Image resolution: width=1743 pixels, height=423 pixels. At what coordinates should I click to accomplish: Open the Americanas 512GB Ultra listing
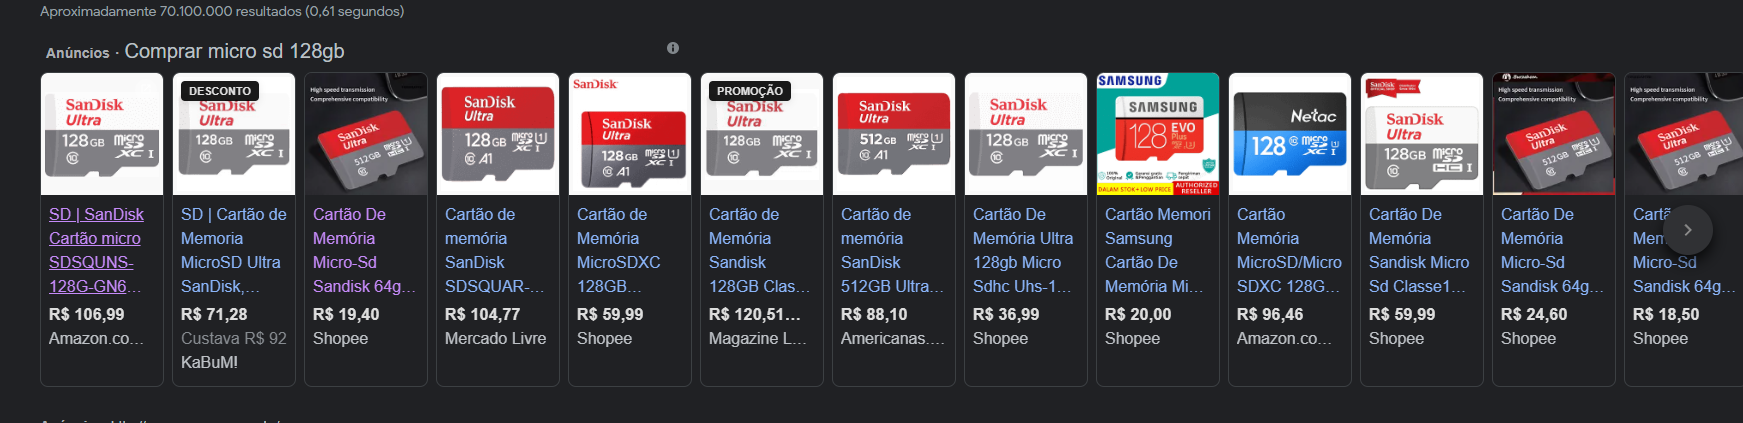tap(892, 250)
